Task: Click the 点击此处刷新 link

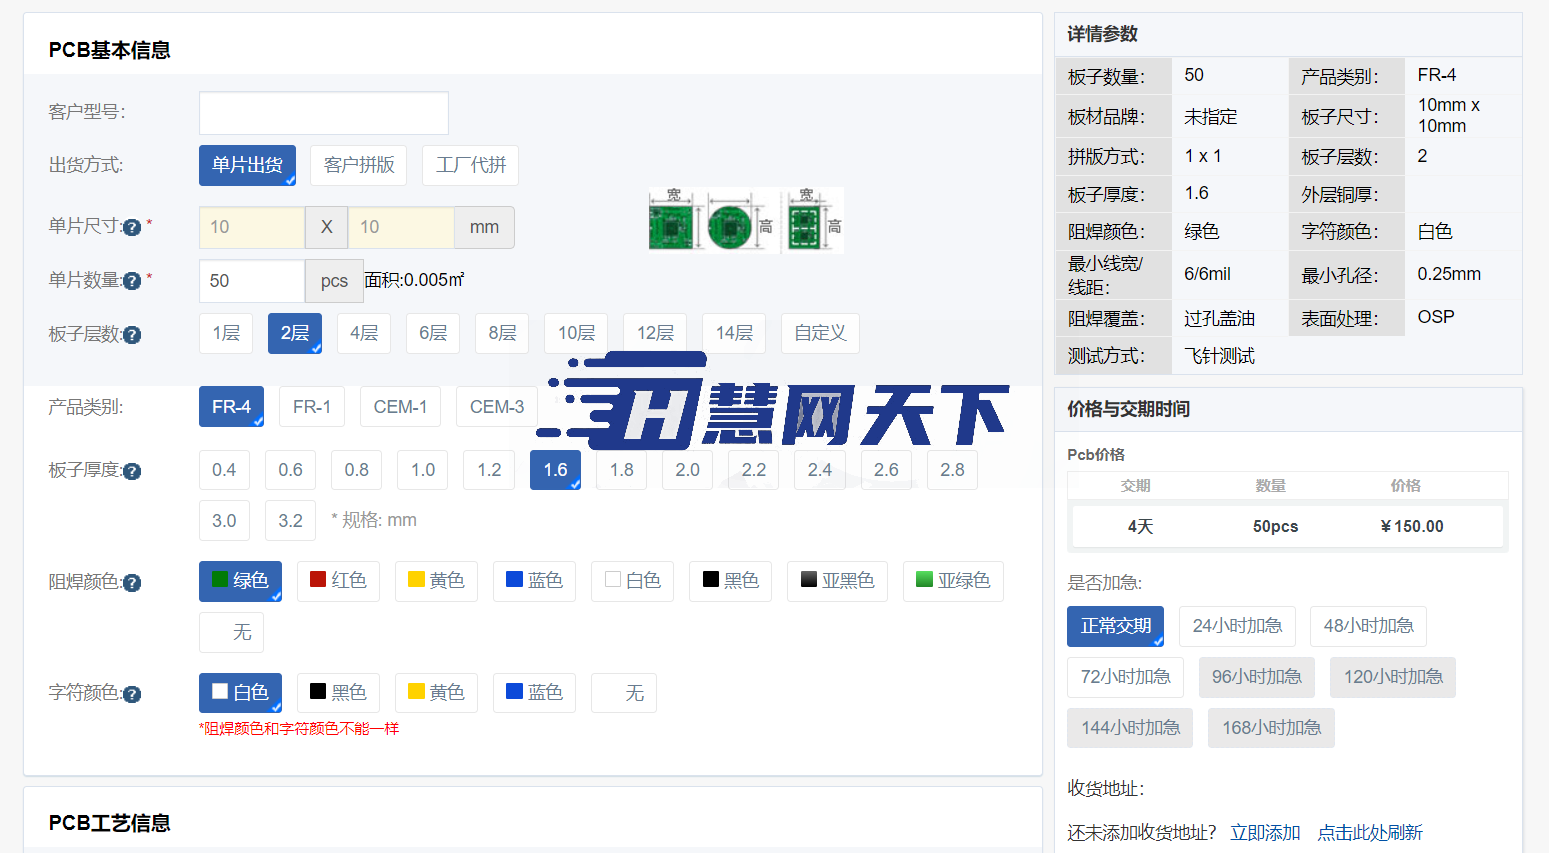Action: pos(1369,833)
